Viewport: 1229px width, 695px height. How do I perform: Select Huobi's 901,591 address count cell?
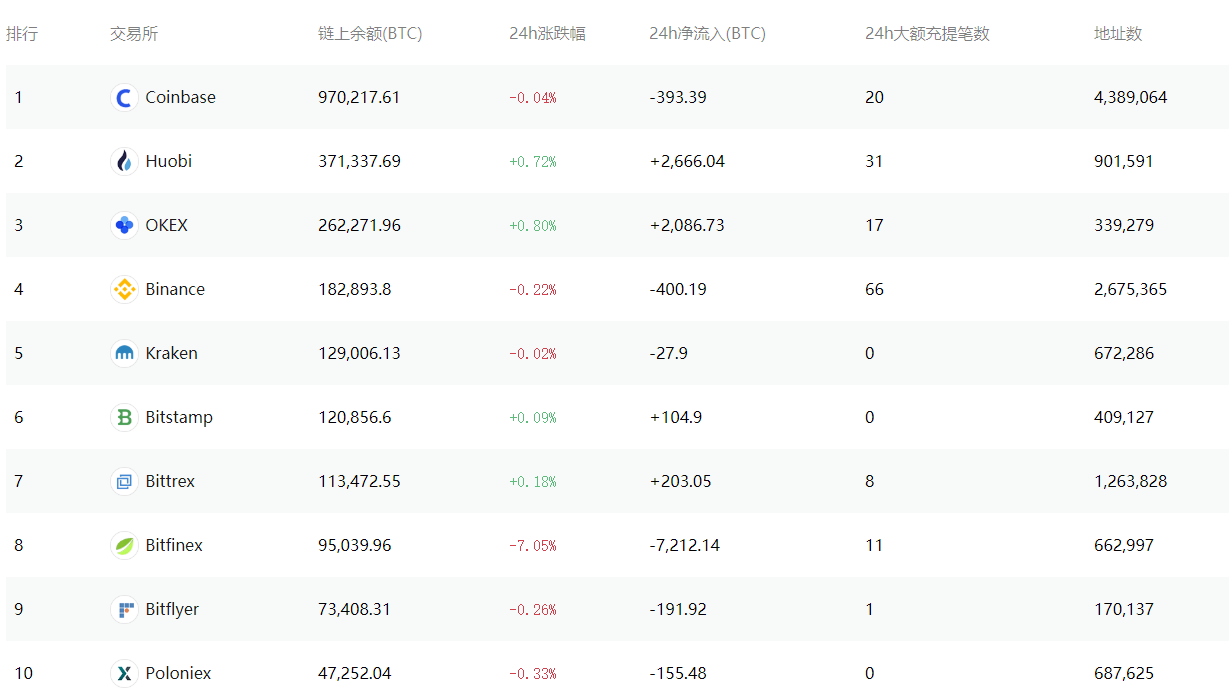pos(1123,162)
